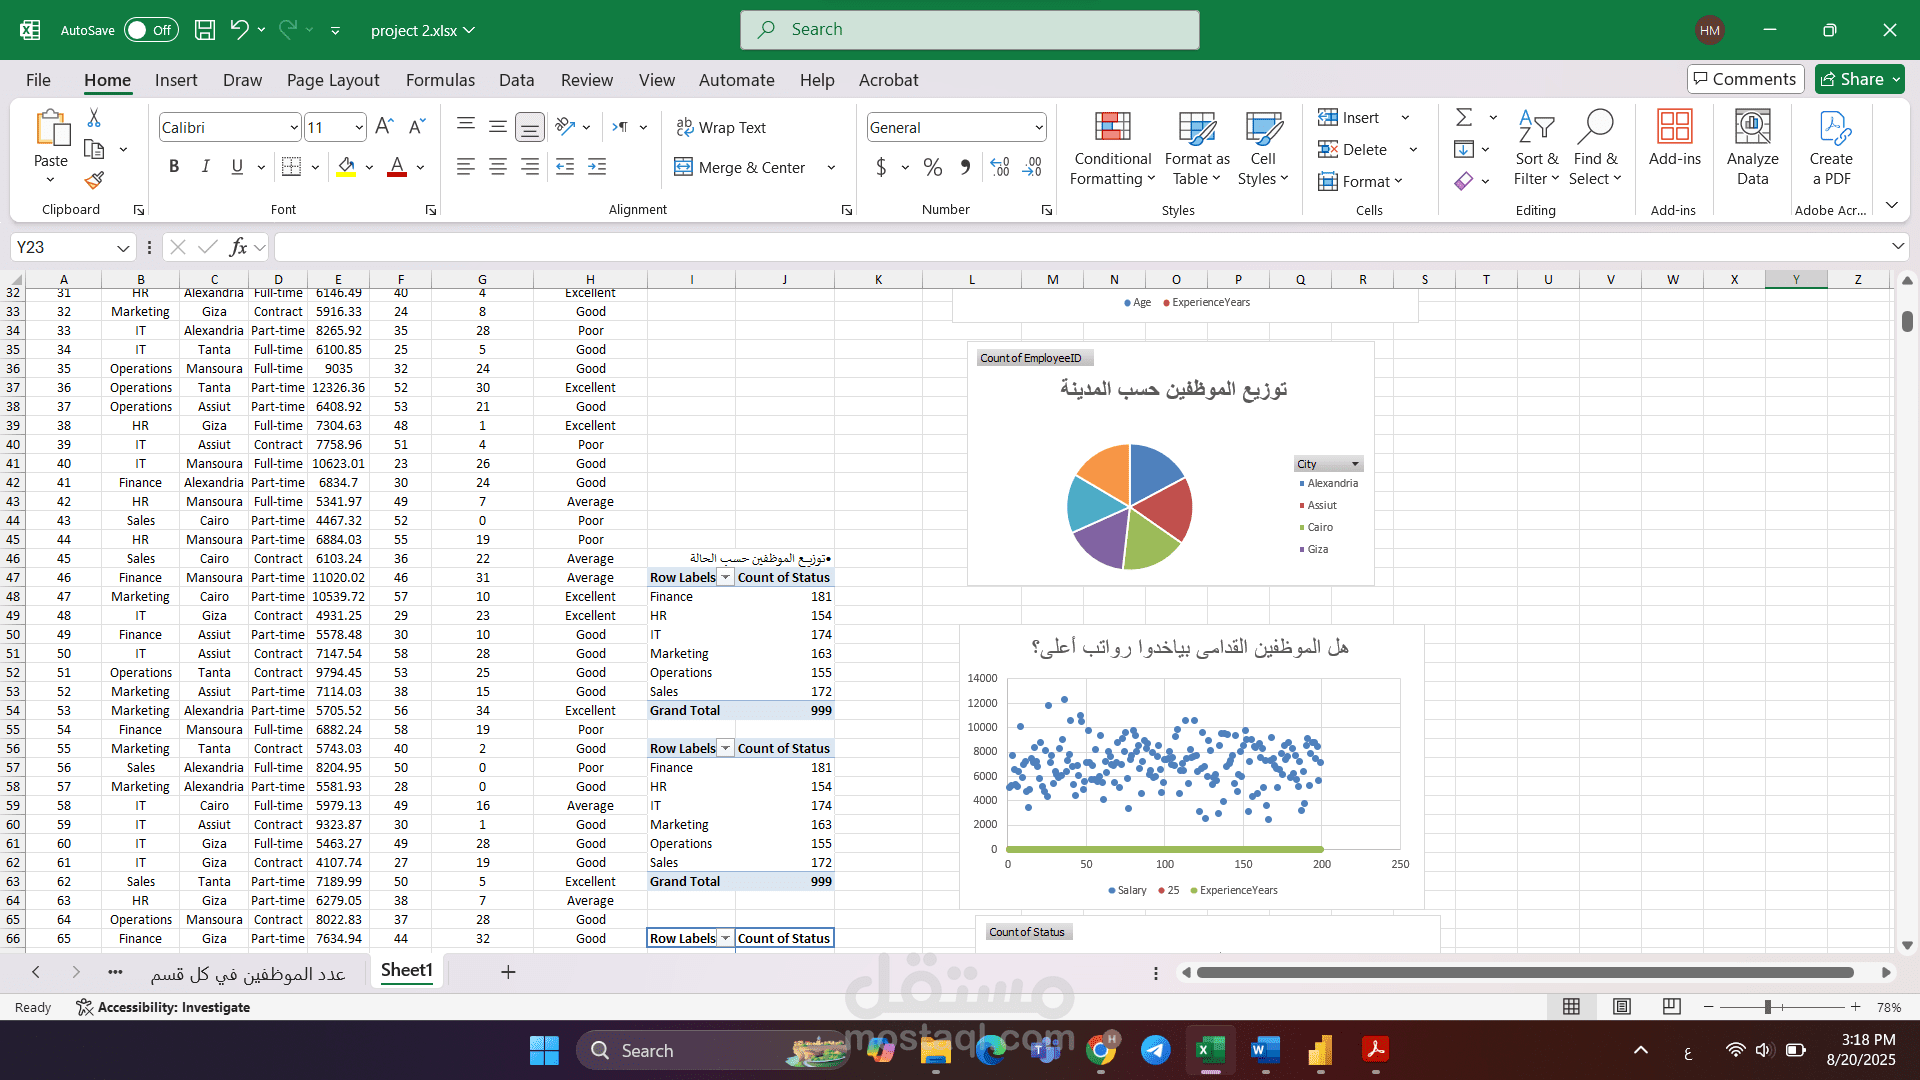This screenshot has width=1920, height=1080.
Task: Expand the General number format dropdown
Action: (x=1038, y=127)
